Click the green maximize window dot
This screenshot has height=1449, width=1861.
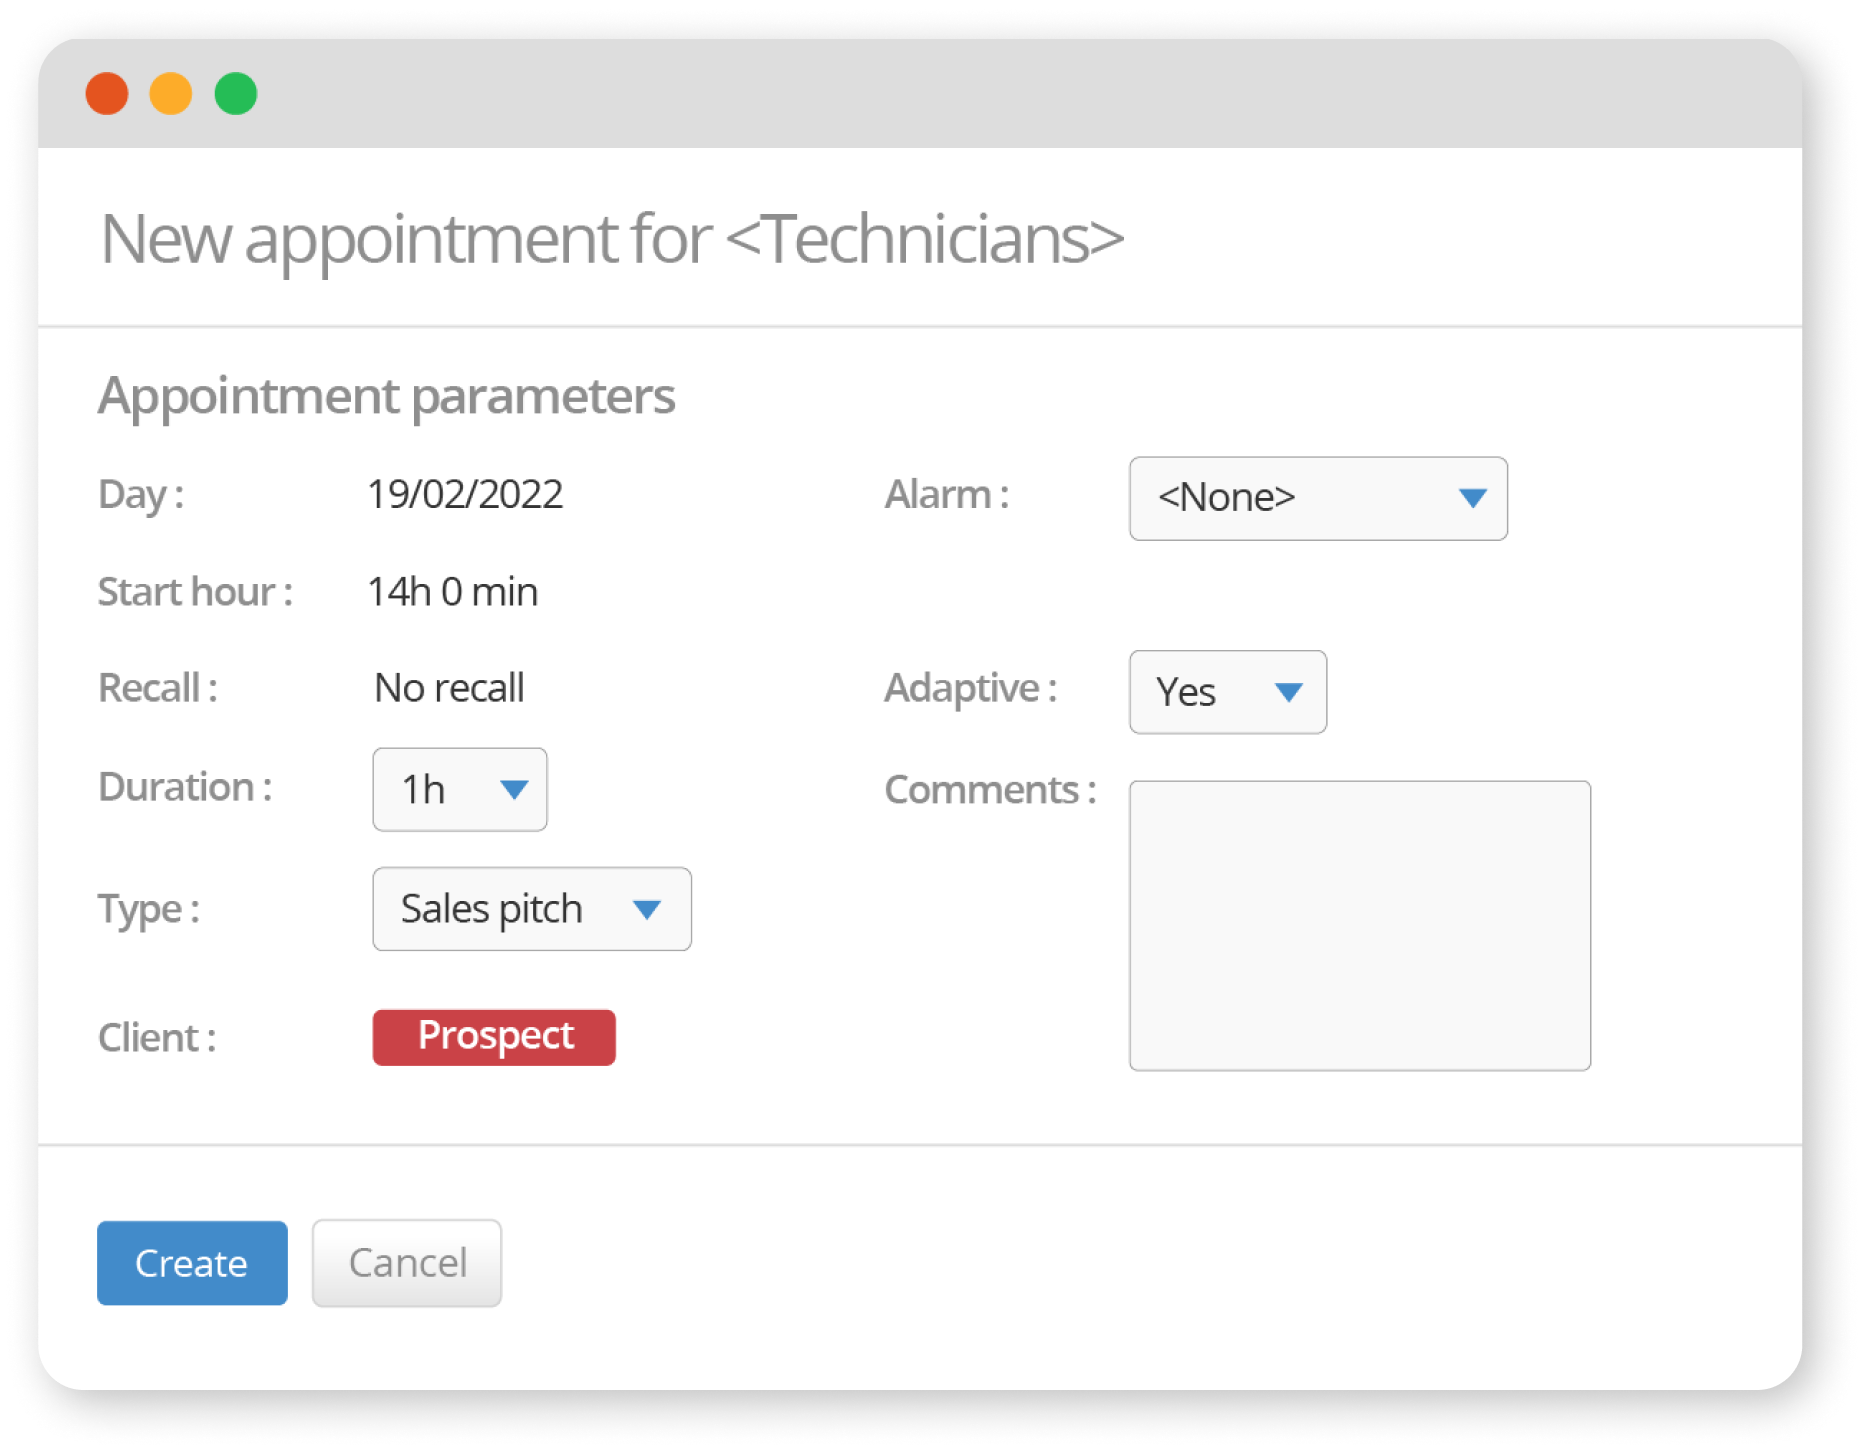[236, 94]
